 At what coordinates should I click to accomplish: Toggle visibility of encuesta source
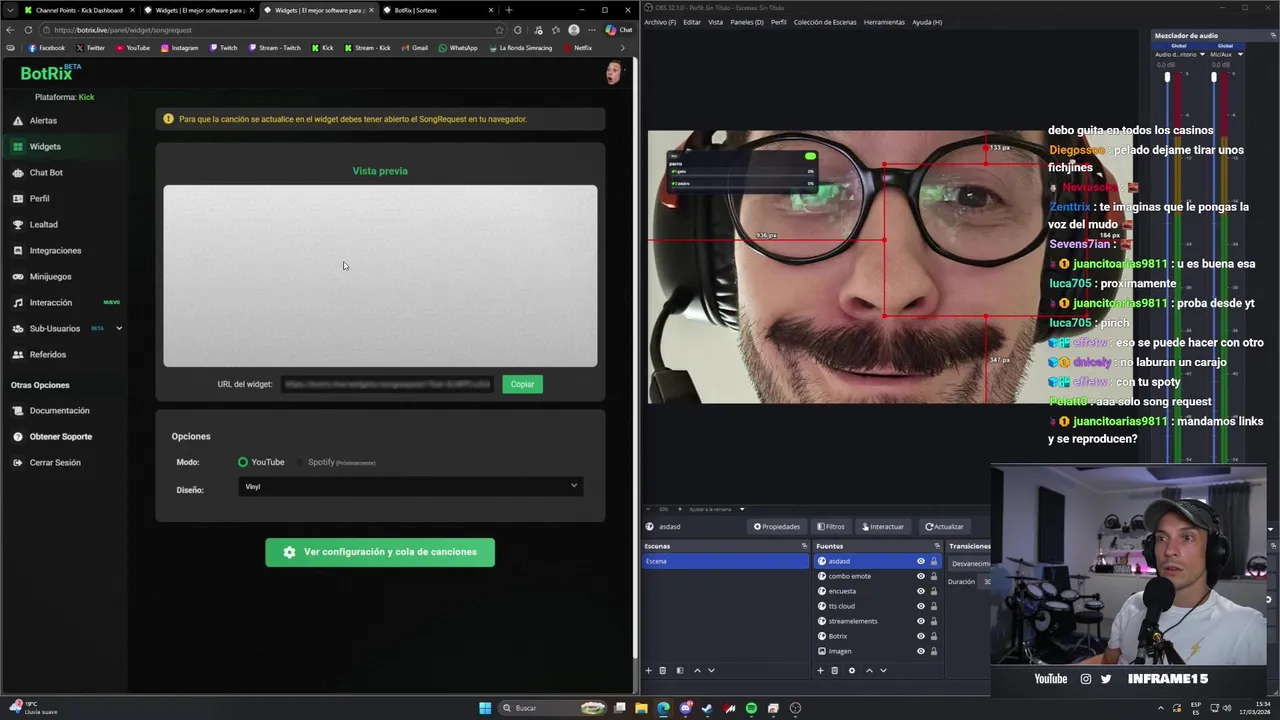[921, 591]
